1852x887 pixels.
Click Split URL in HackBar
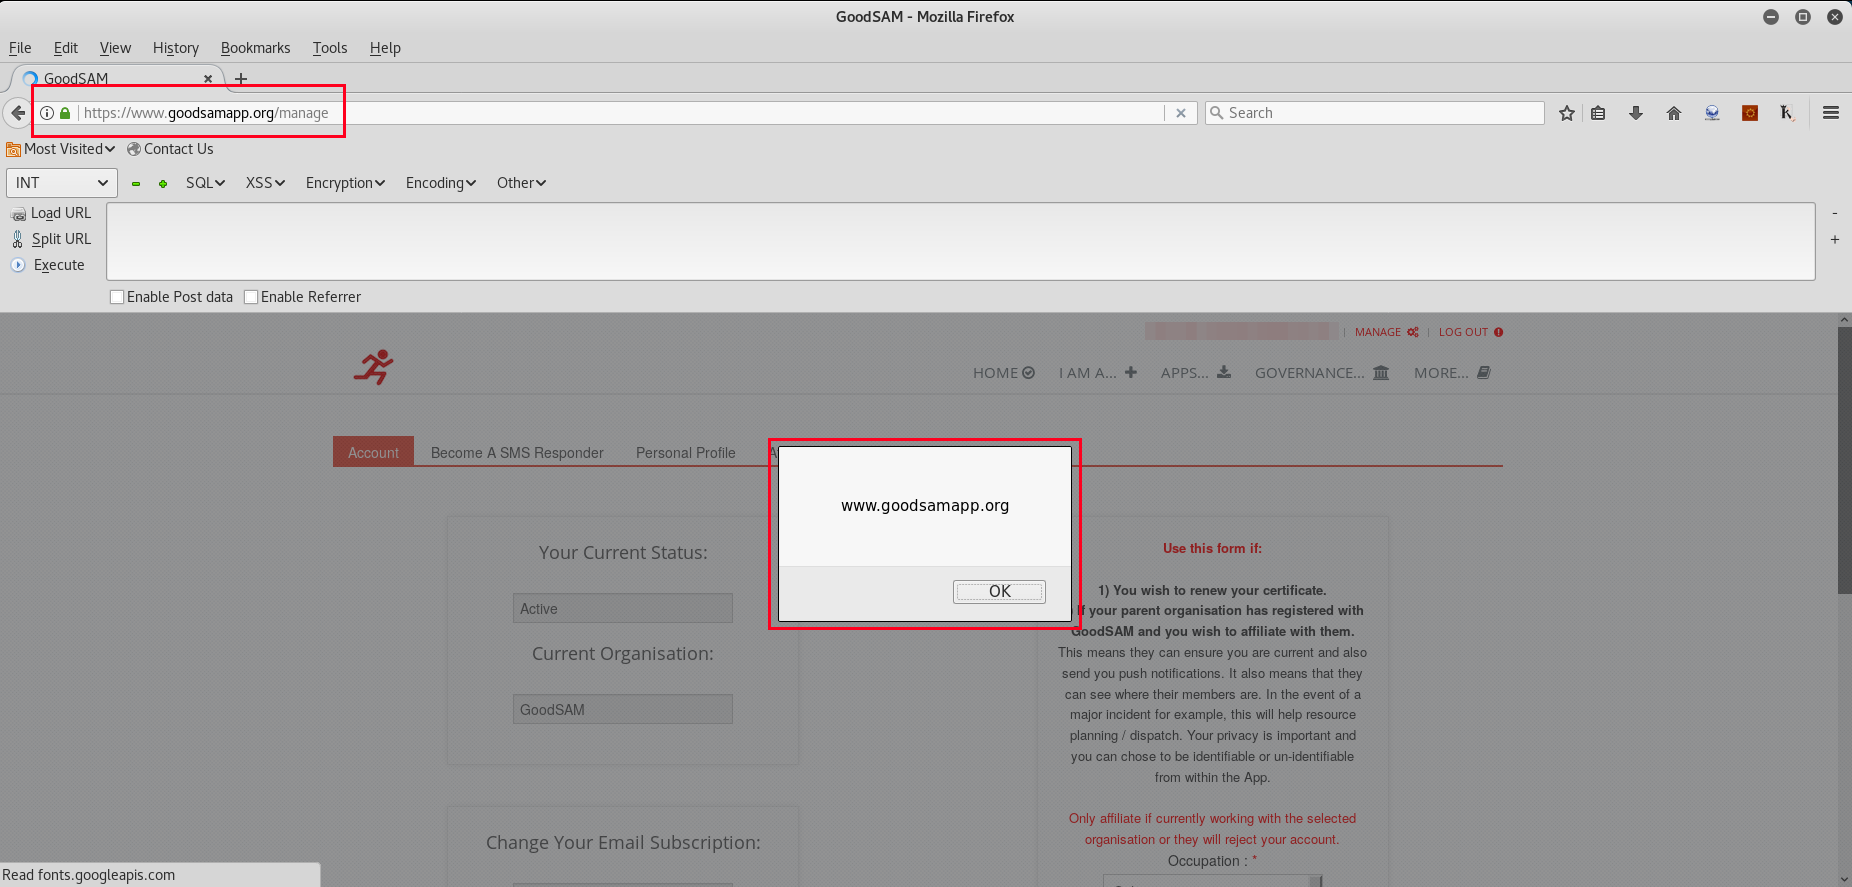click(51, 239)
